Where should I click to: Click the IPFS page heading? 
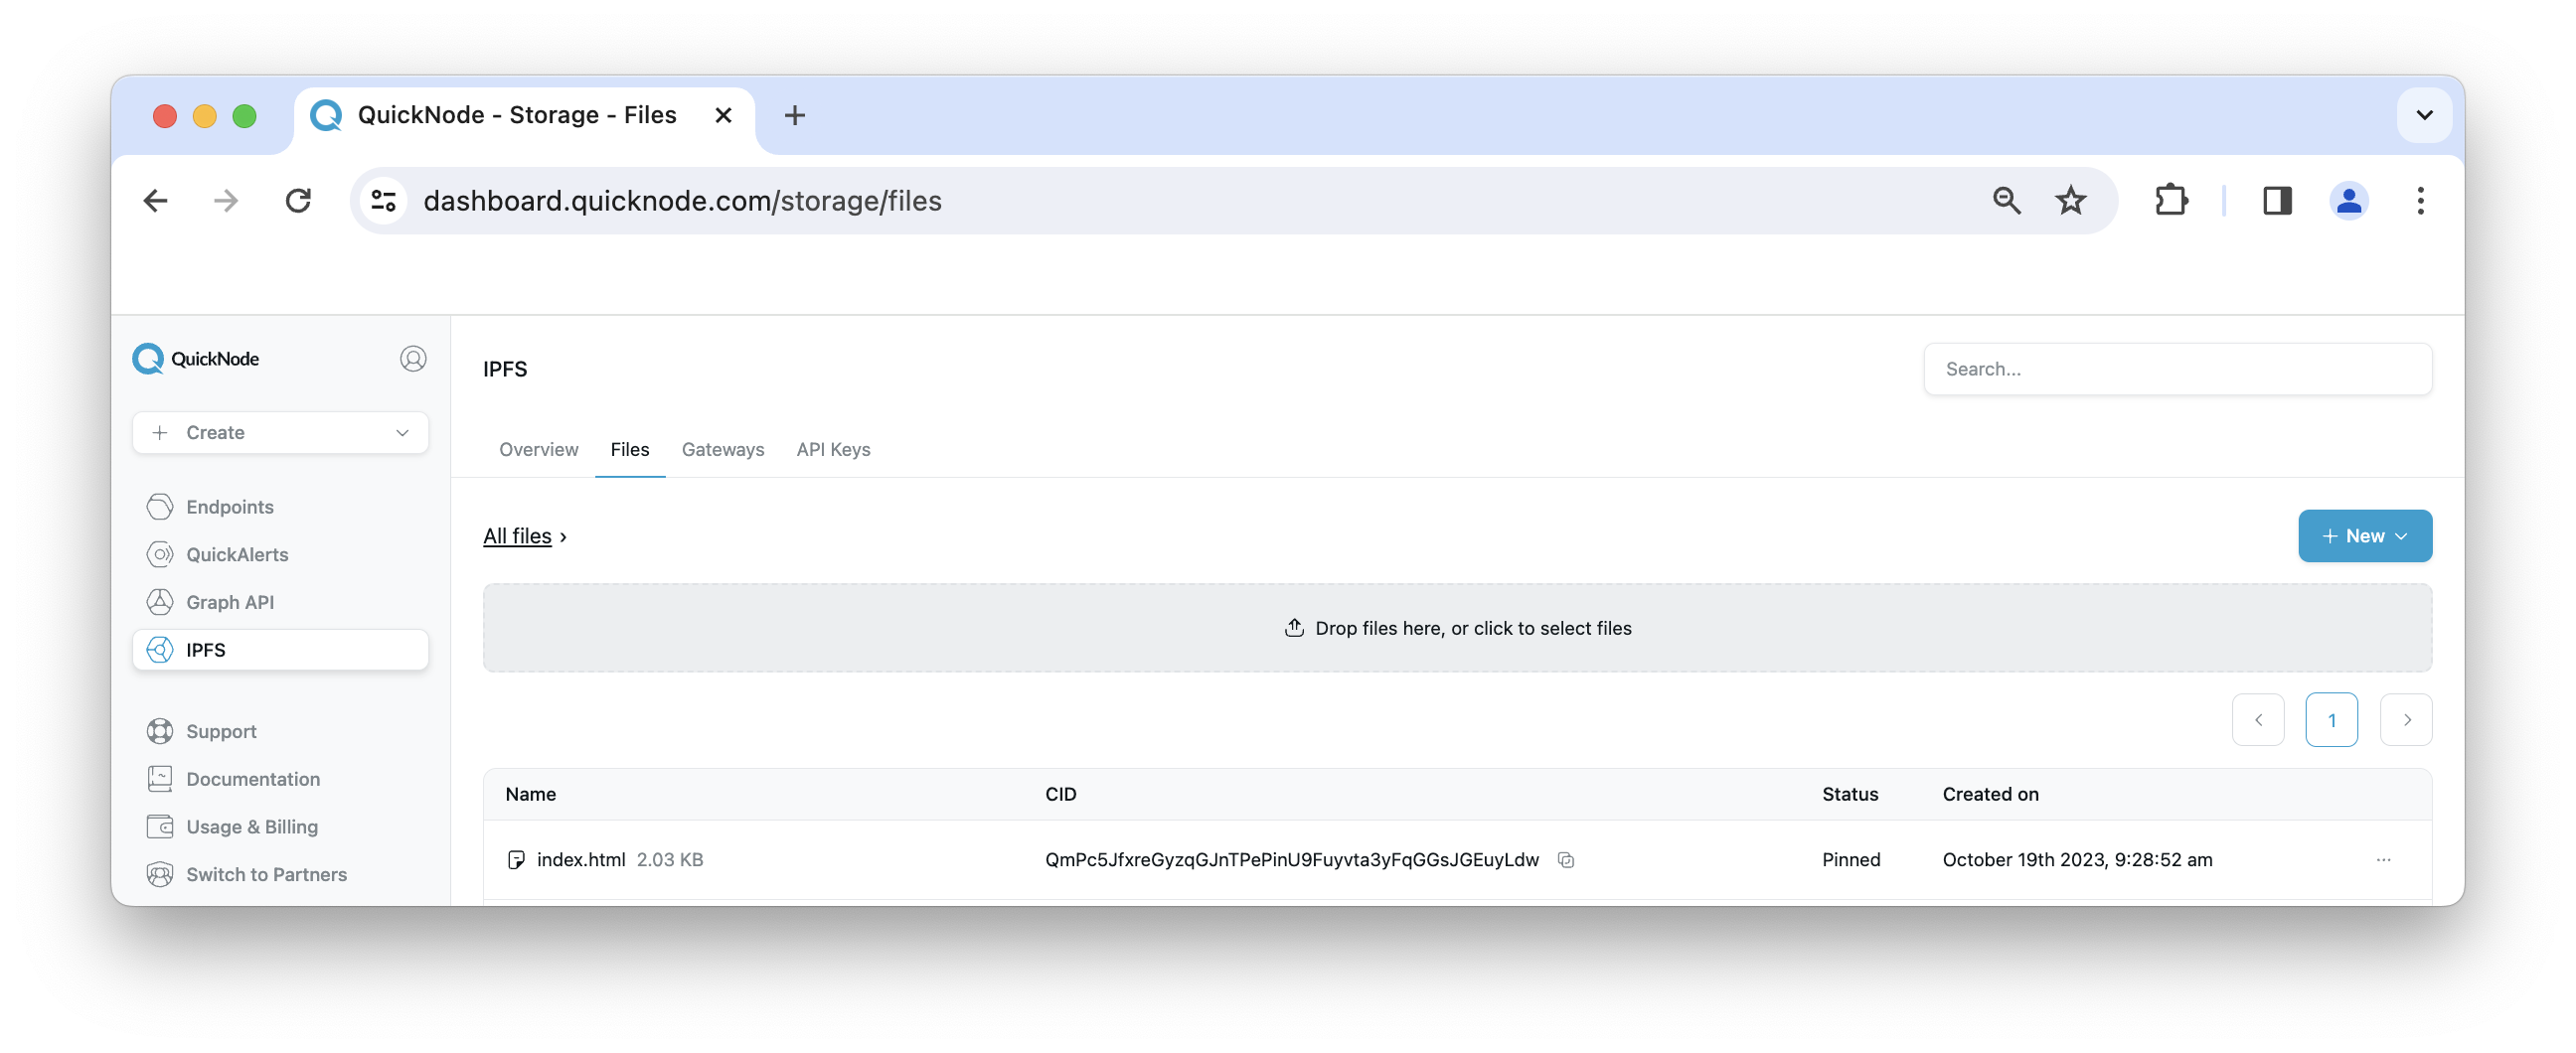tap(505, 369)
